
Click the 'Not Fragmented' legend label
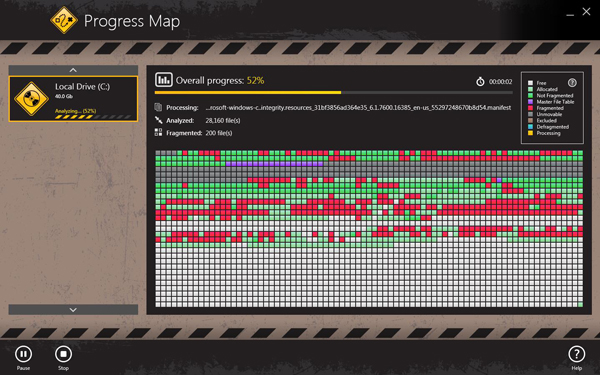click(555, 96)
